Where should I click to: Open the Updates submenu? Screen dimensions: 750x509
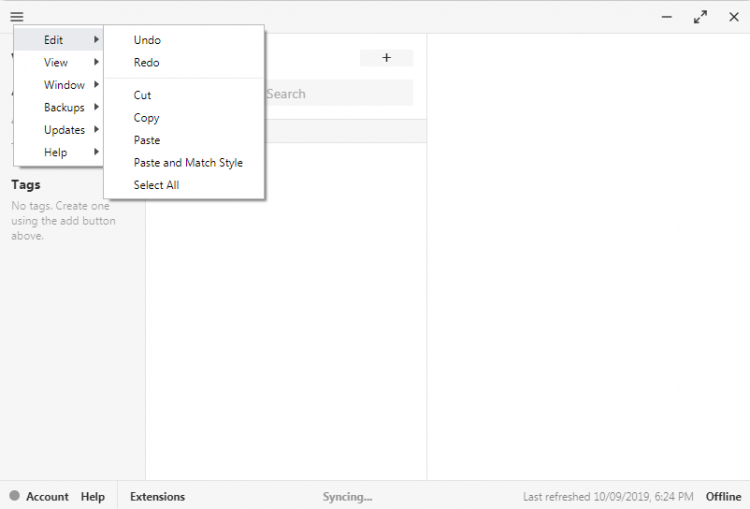58,130
